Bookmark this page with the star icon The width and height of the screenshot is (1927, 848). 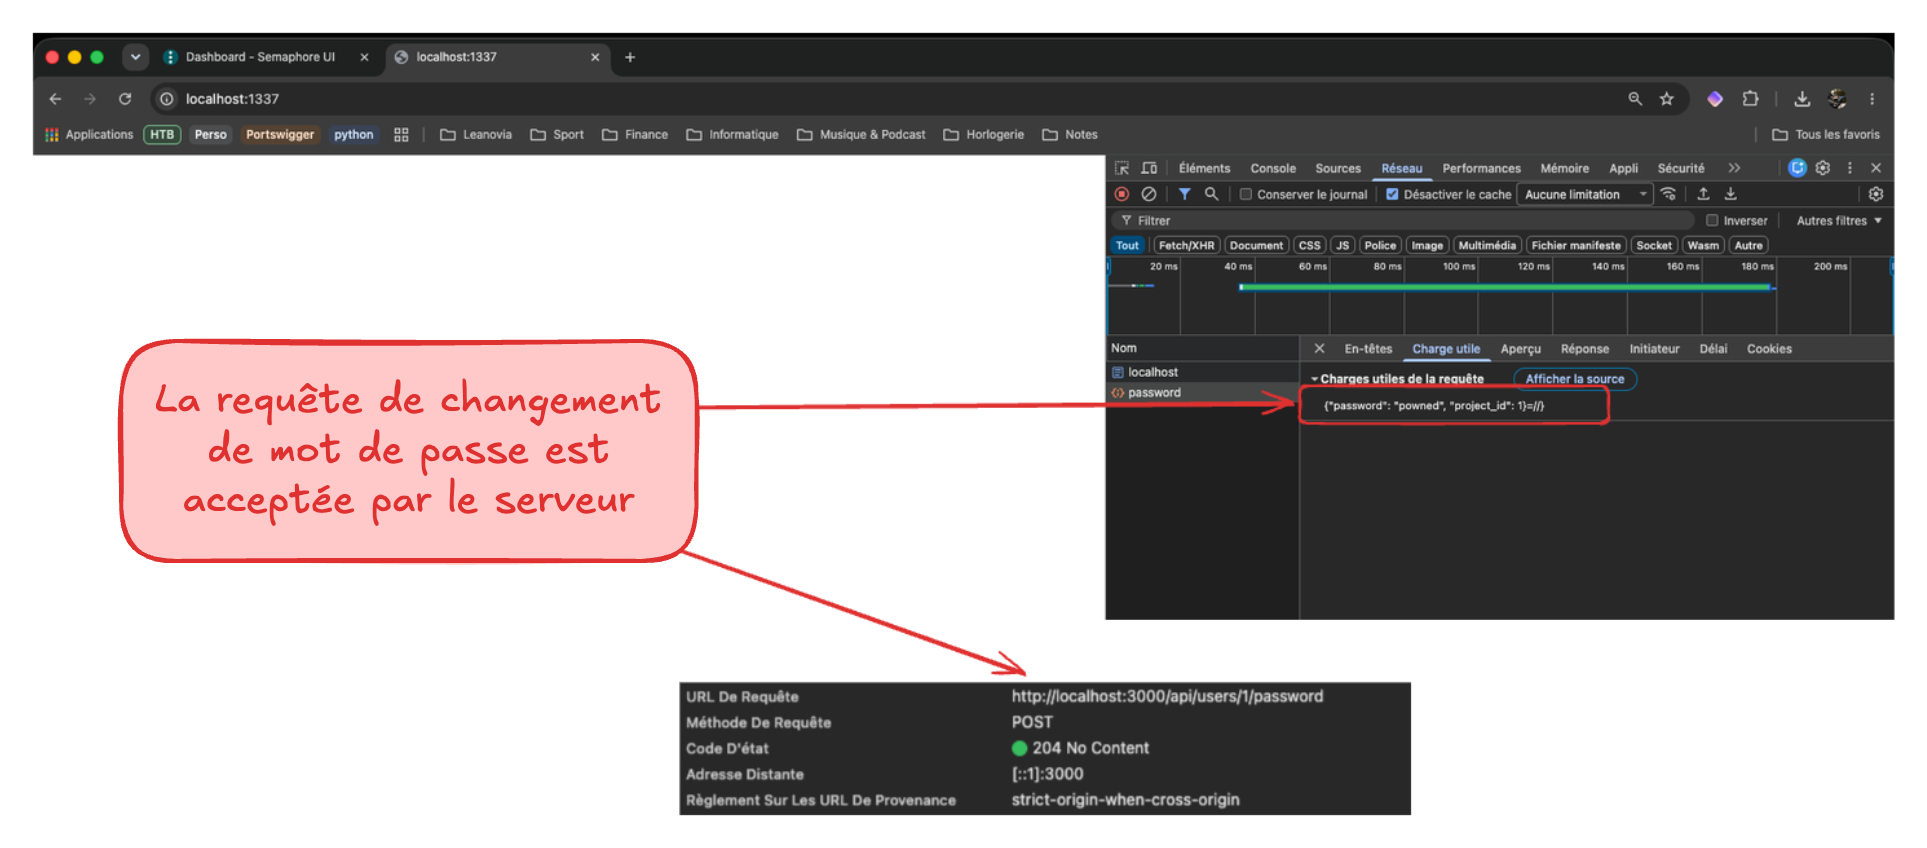point(1666,99)
